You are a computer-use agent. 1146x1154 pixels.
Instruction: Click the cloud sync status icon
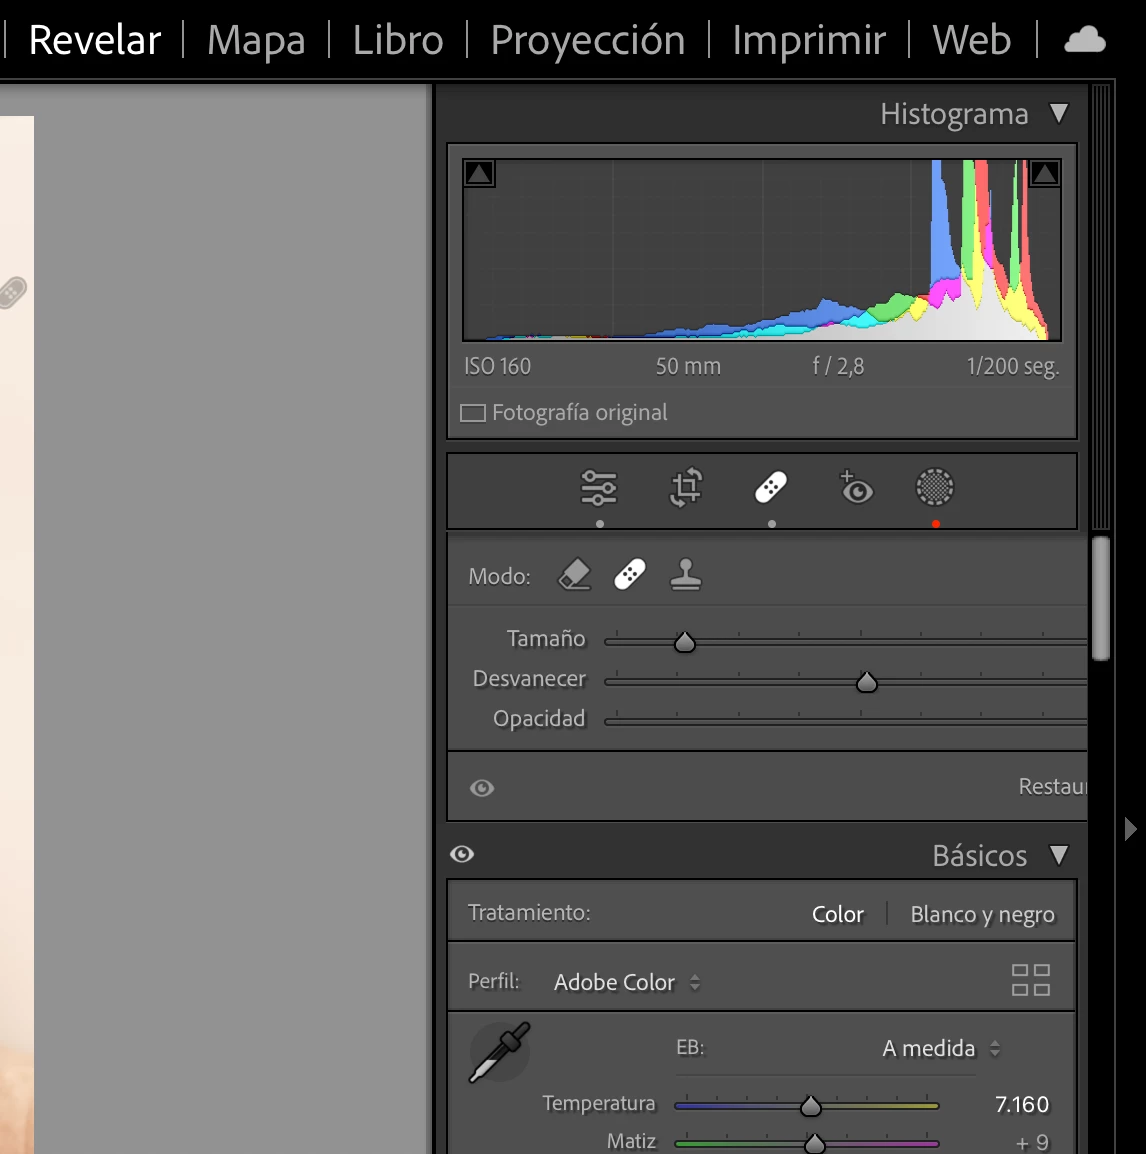tap(1085, 40)
